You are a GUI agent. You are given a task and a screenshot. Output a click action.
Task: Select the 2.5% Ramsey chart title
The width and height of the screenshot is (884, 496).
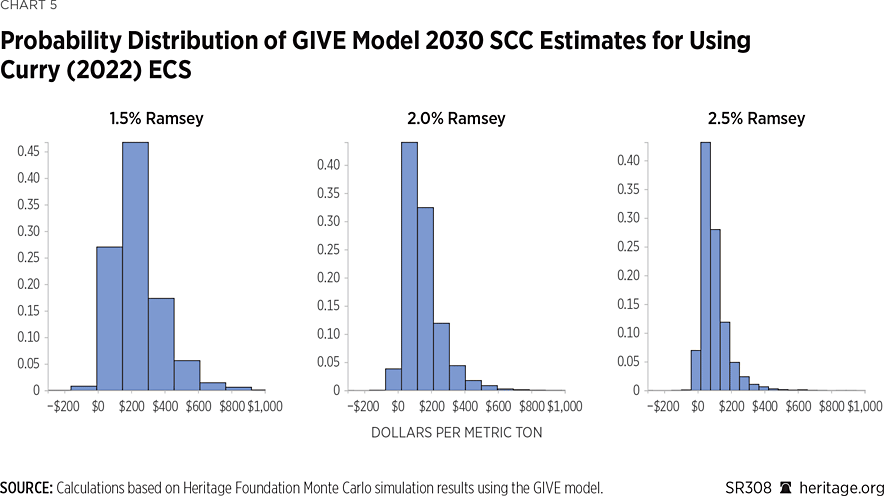756,119
